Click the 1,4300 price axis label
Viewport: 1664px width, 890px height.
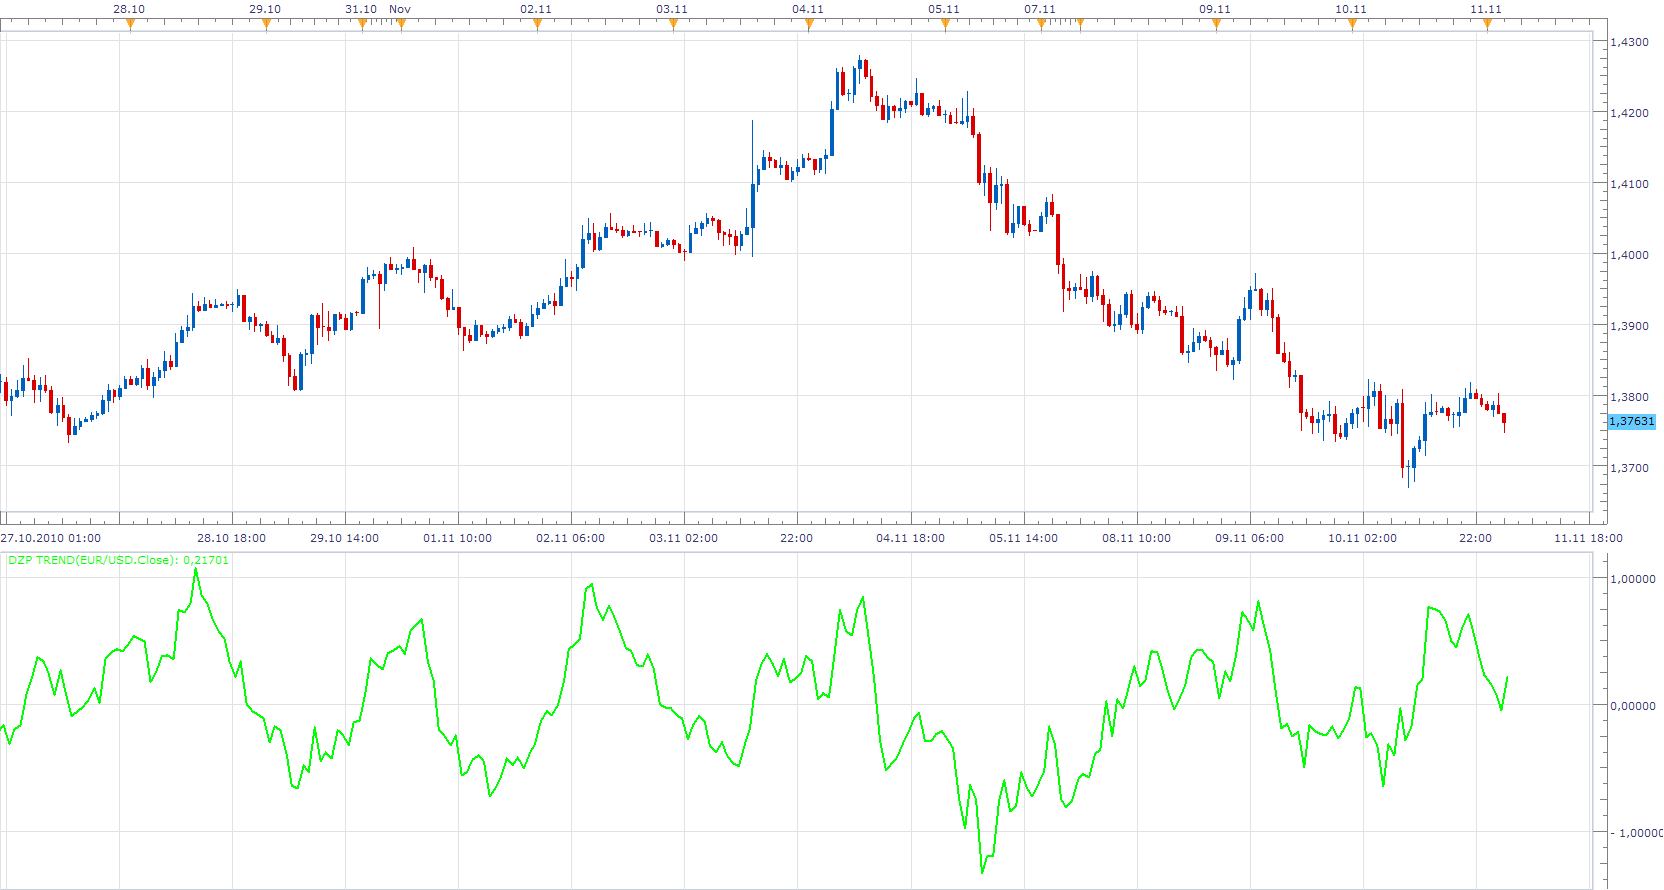(x=1630, y=42)
